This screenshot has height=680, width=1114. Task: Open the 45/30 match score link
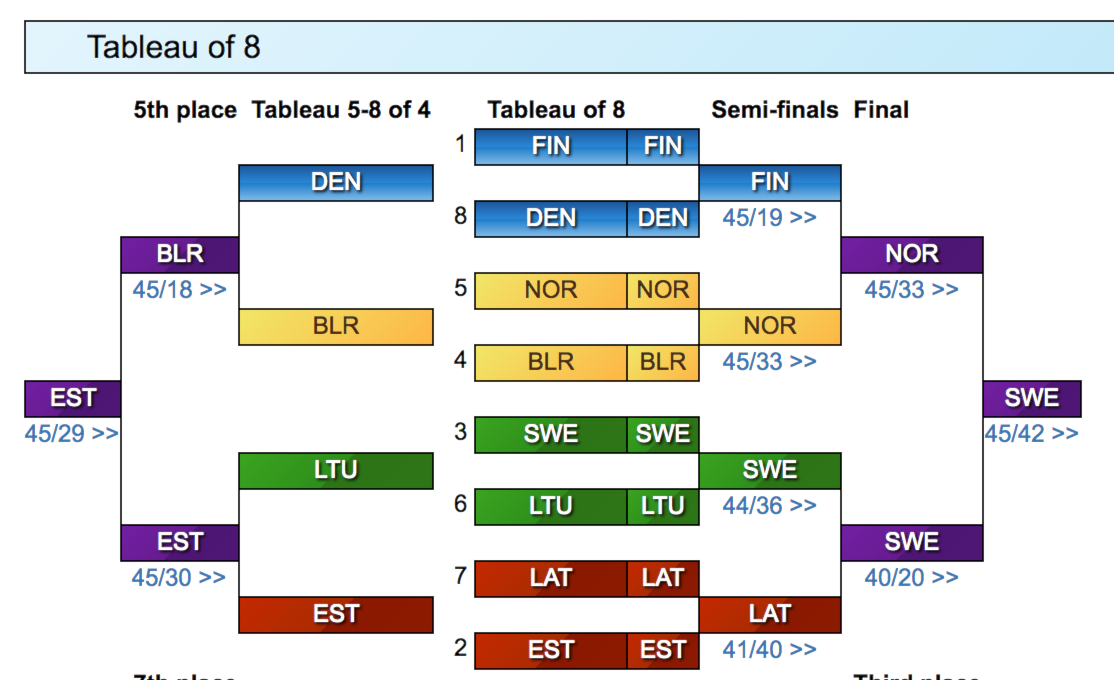(x=179, y=578)
